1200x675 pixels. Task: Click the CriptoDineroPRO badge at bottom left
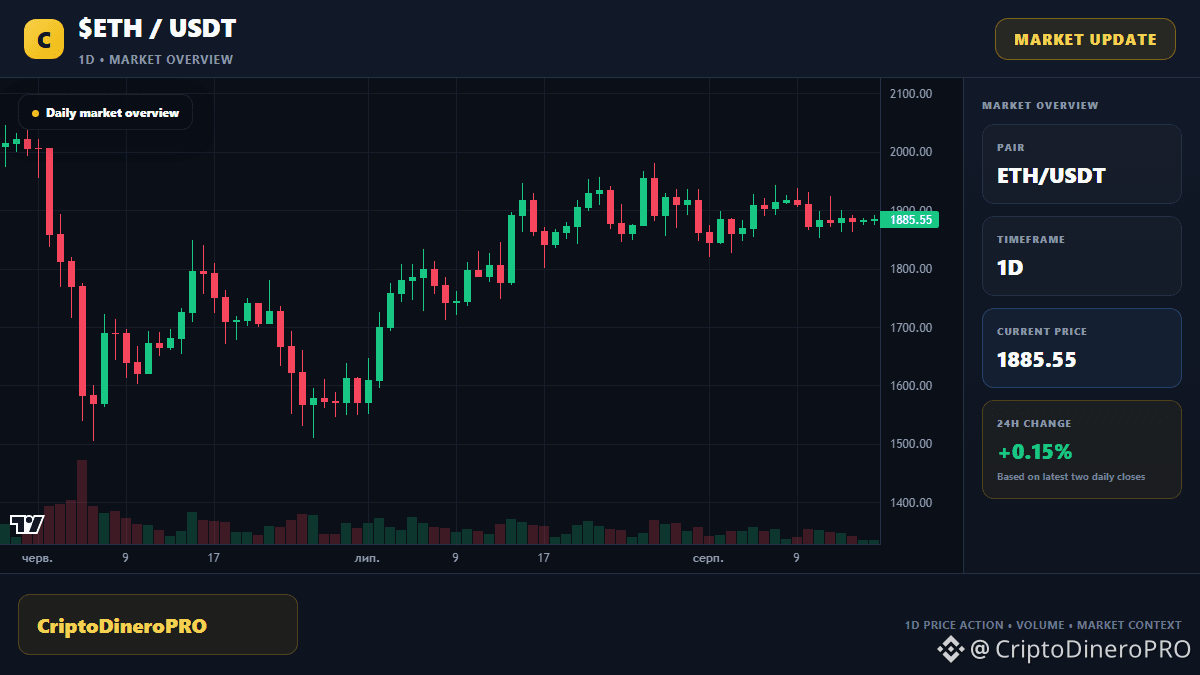point(158,625)
